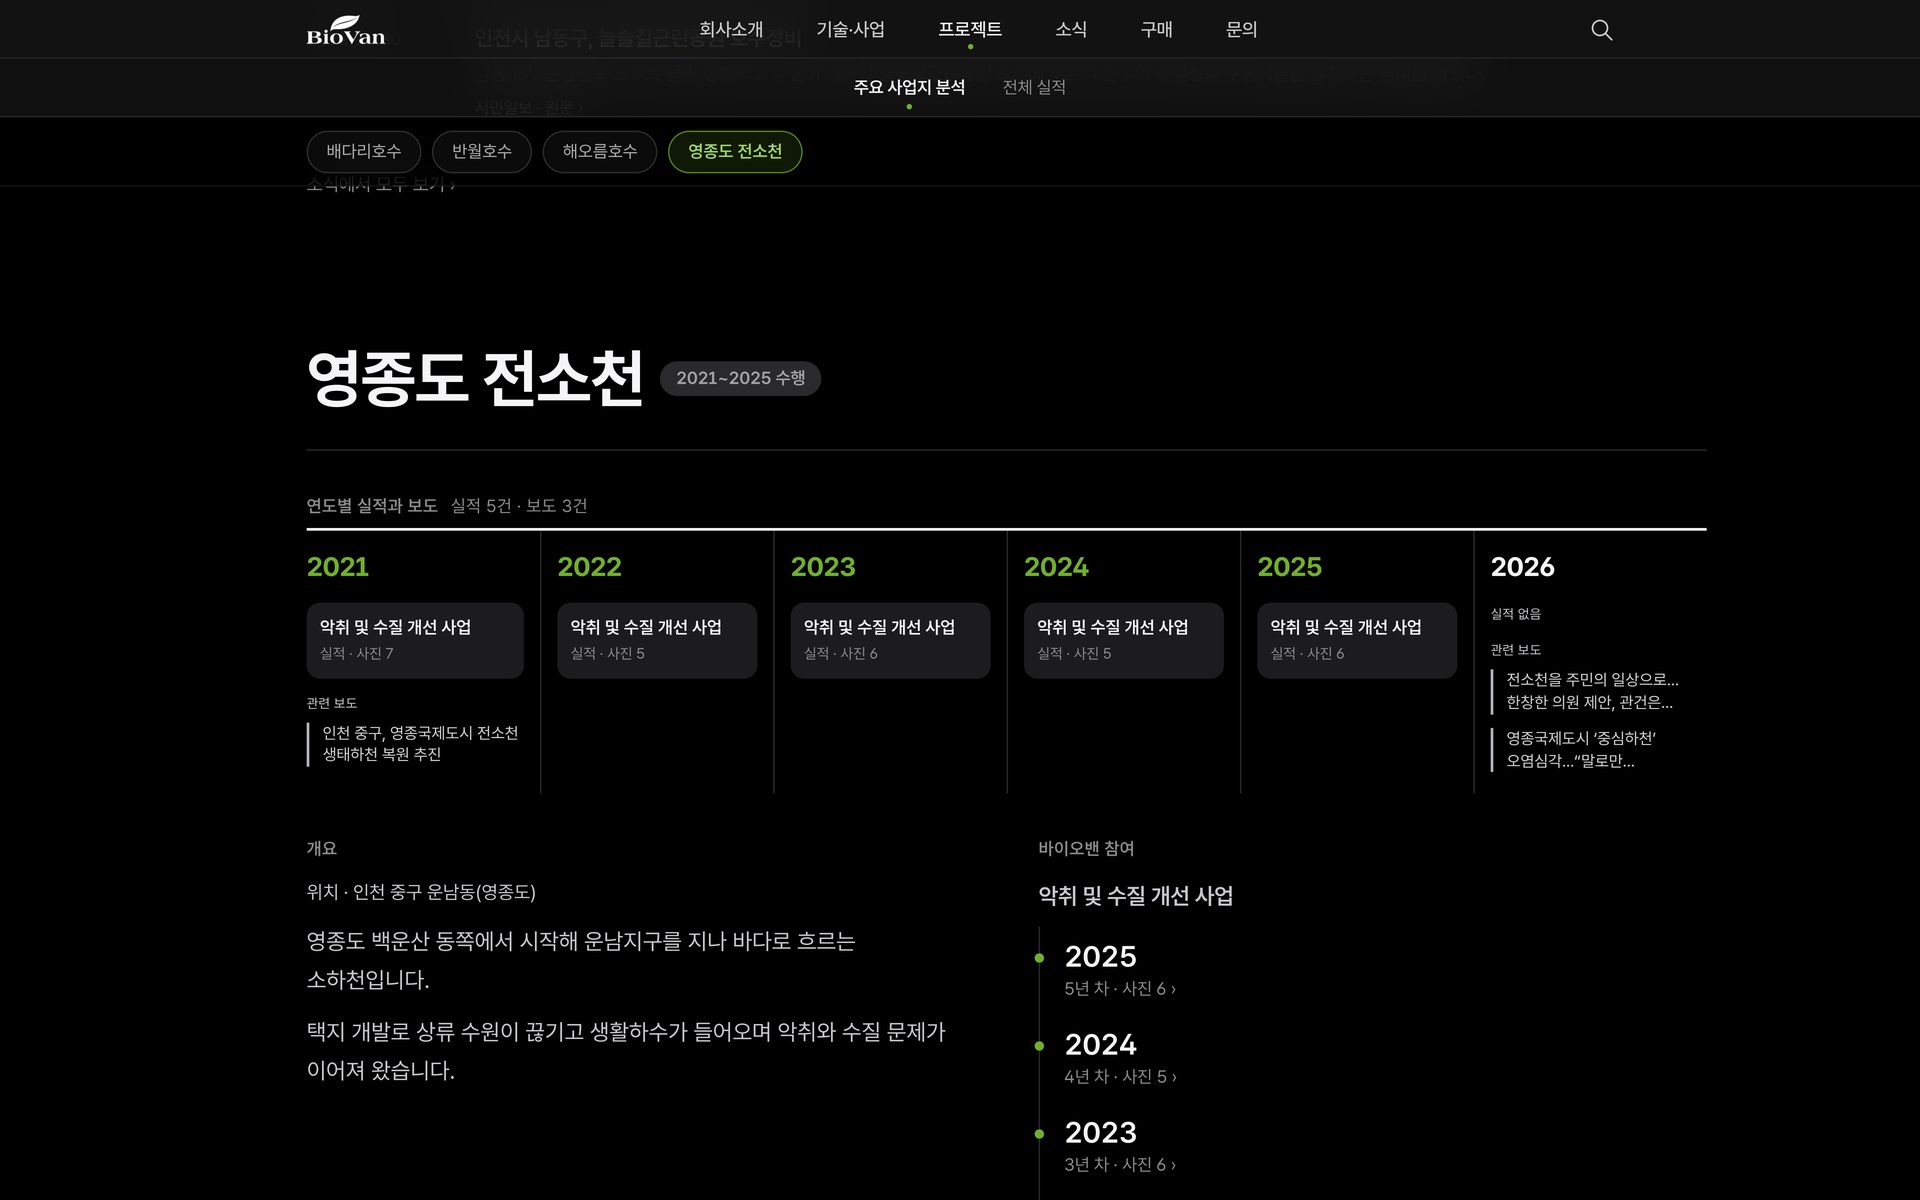Click the 실적 없음 text under 2026

click(x=1515, y=614)
